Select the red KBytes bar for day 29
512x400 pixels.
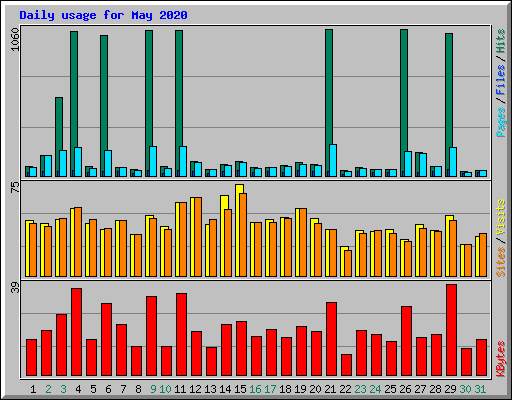451,330
